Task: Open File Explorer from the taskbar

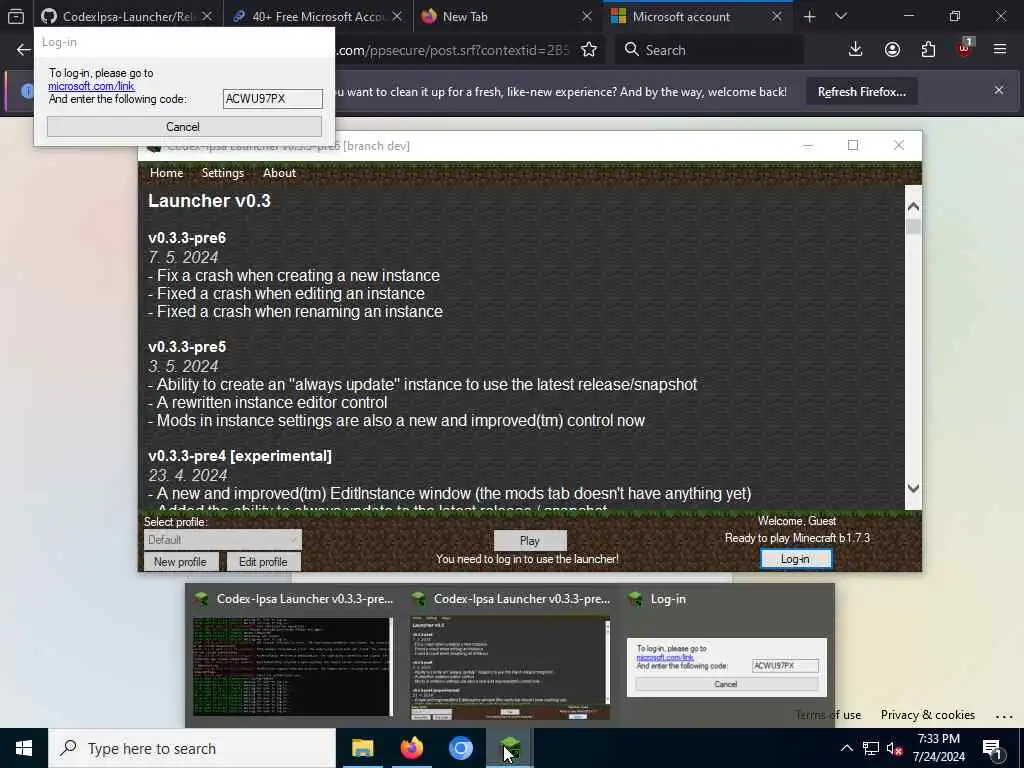Action: pos(362,748)
